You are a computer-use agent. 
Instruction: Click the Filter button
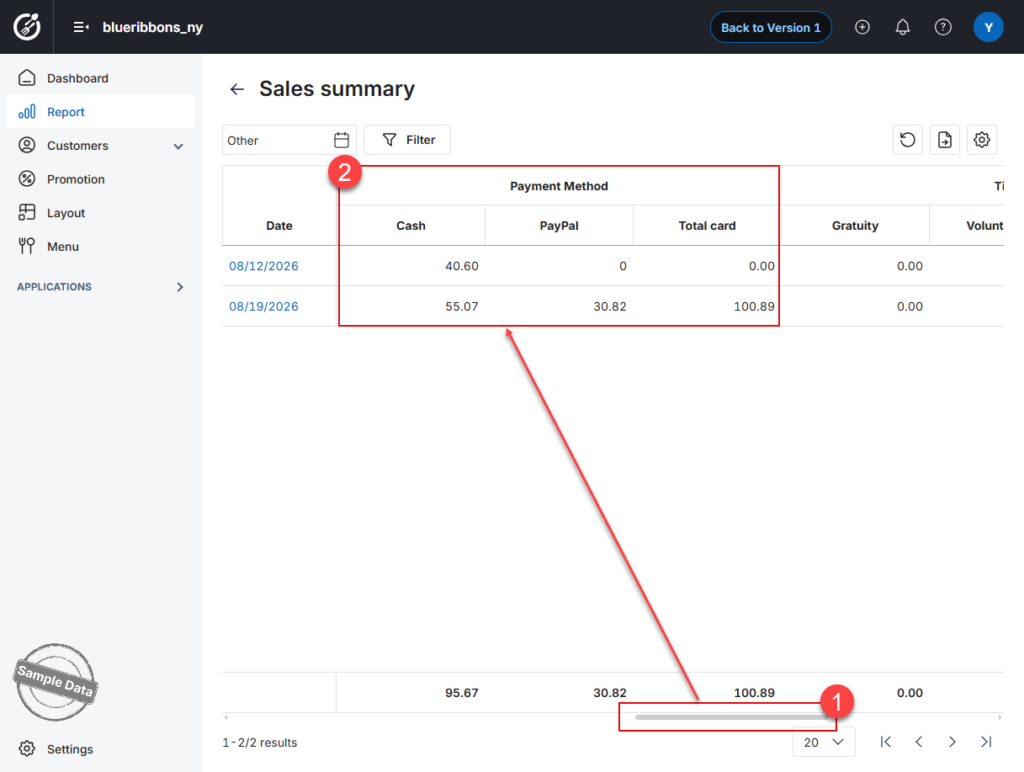click(408, 140)
